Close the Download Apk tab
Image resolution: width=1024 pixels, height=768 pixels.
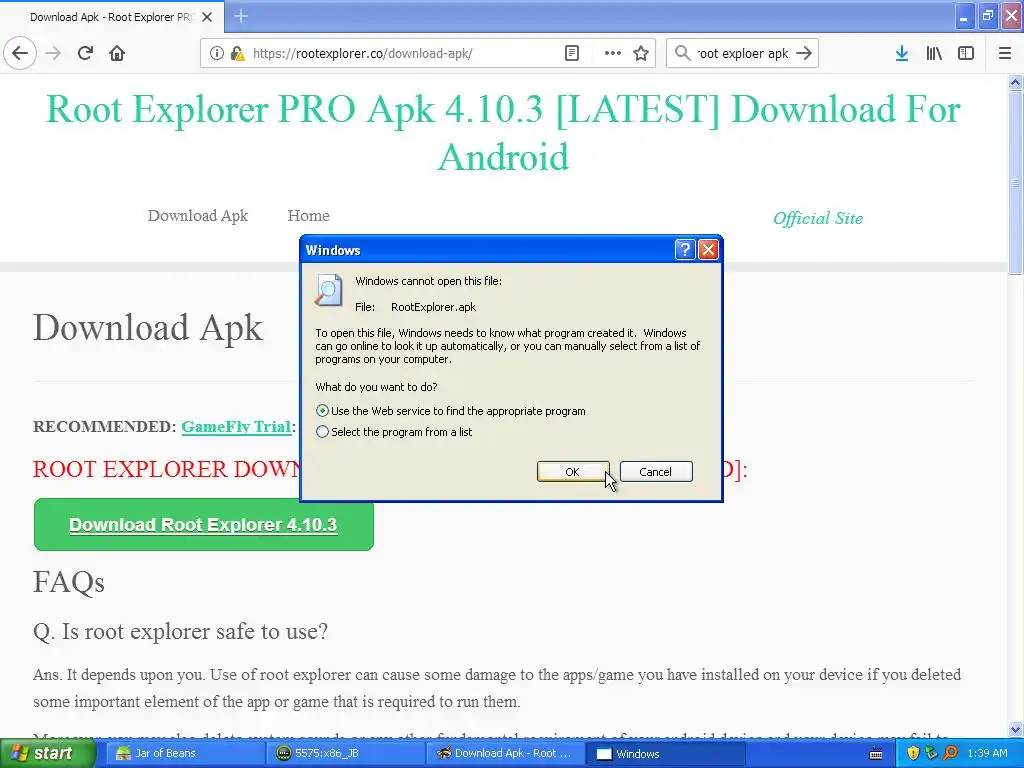coord(207,17)
